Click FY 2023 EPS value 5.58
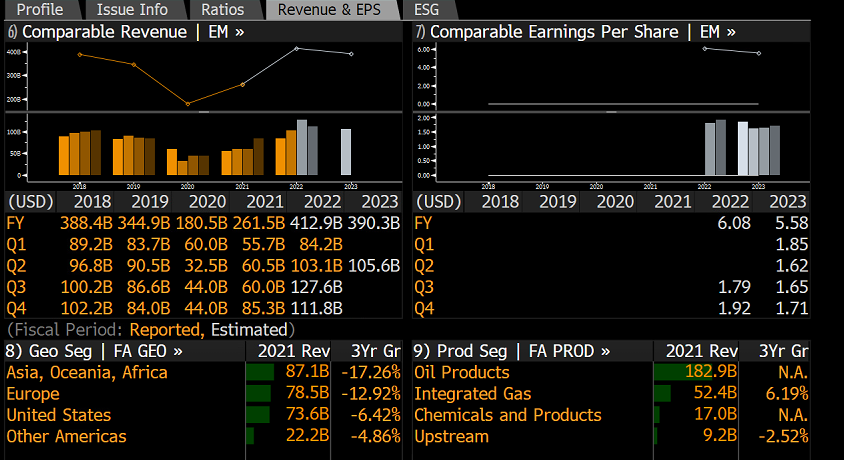844x460 pixels. tap(792, 223)
